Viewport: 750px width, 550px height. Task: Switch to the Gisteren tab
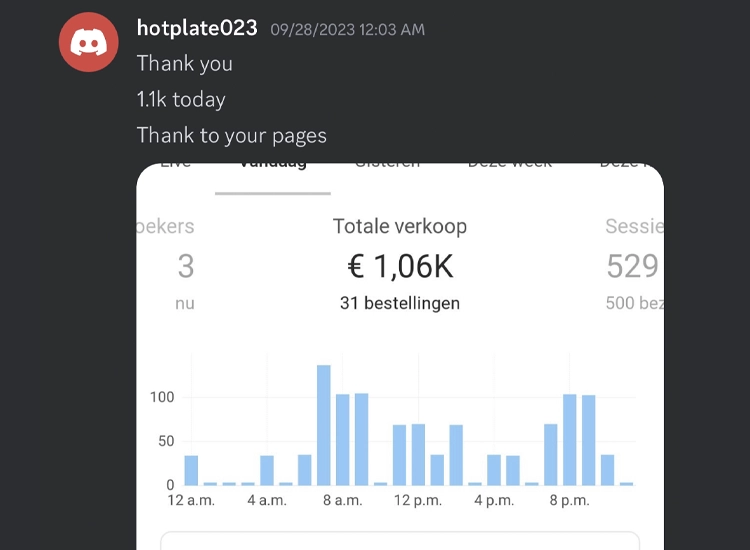click(x=387, y=166)
